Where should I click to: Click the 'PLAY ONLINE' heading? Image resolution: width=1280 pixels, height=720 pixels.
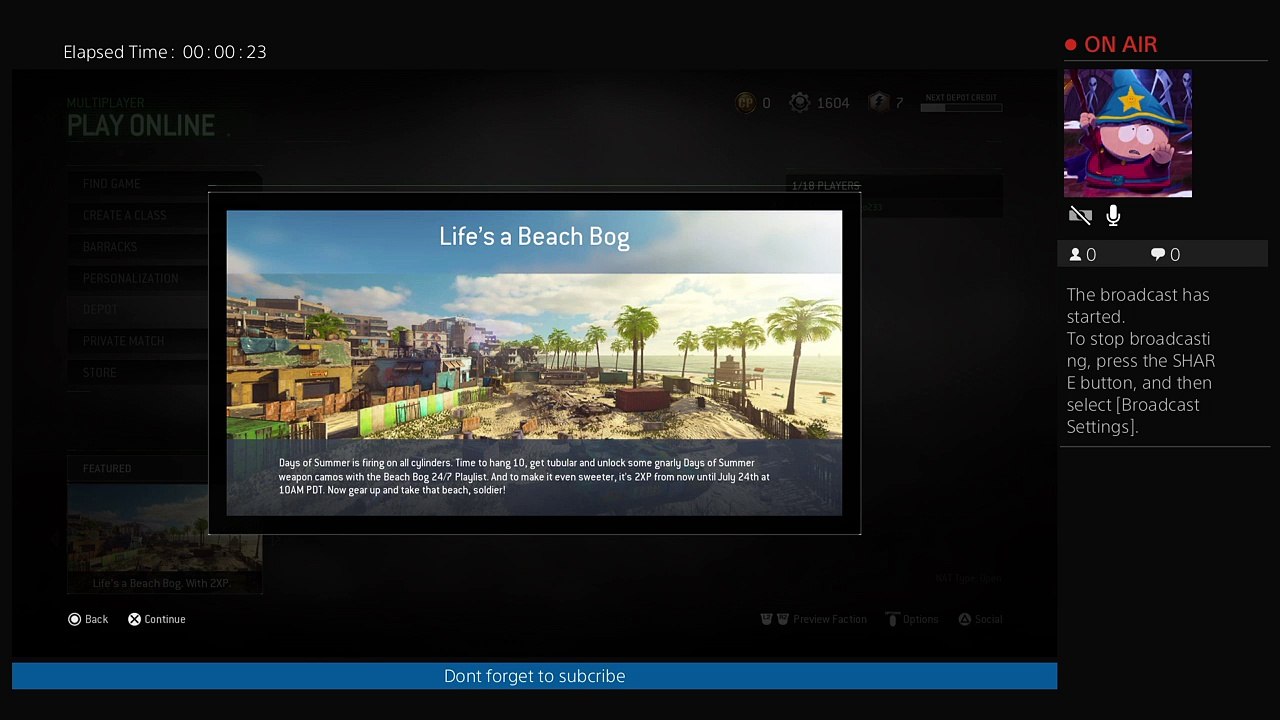click(x=141, y=126)
